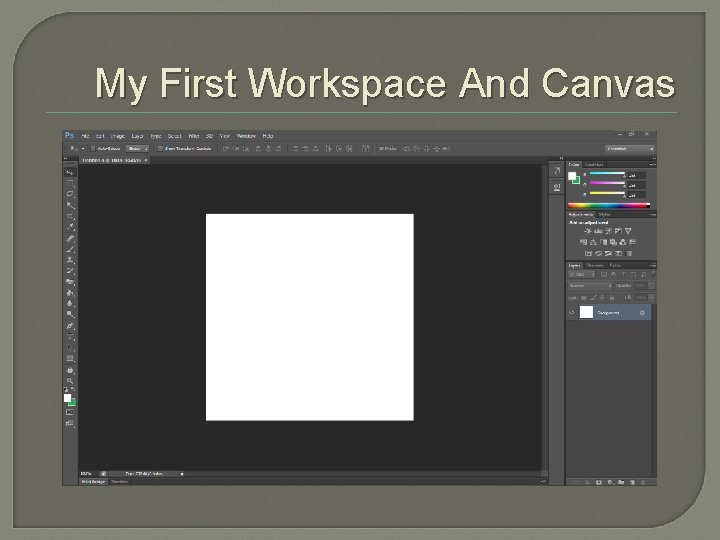Select the Eraser tool
The height and width of the screenshot is (540, 720).
70,282
